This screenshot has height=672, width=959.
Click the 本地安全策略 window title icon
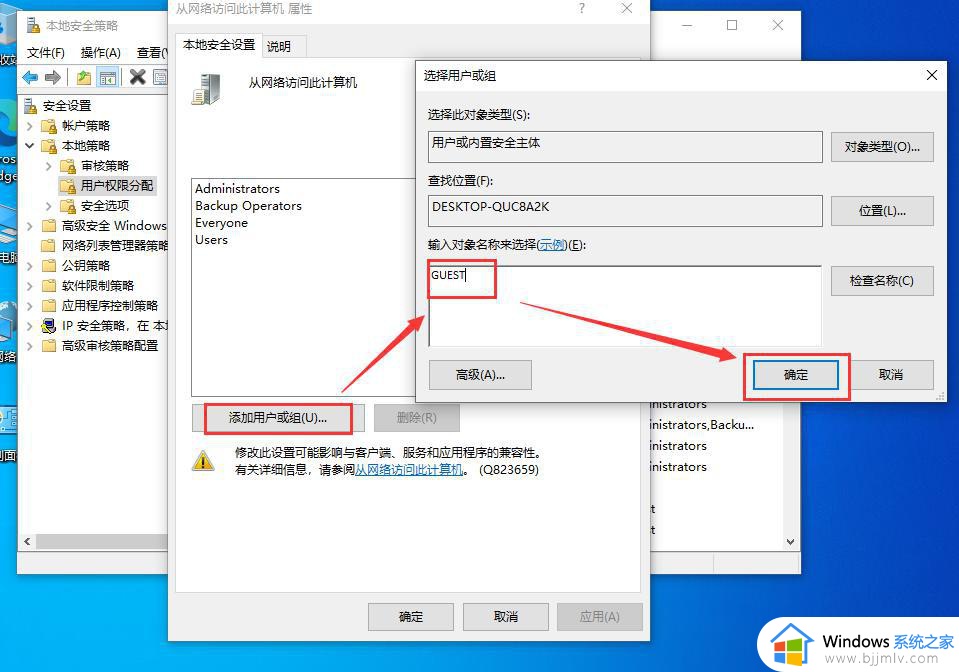[32, 25]
